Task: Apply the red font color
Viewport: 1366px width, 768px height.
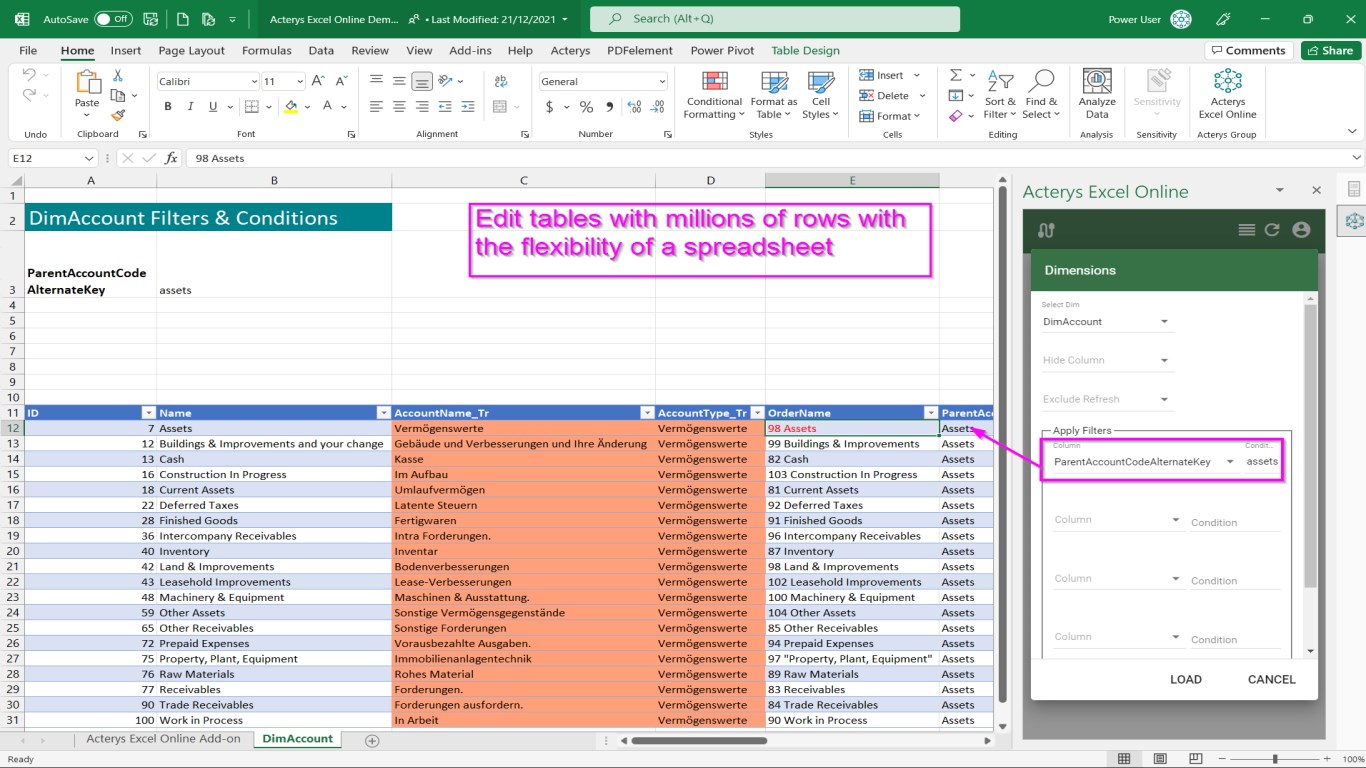Action: (329, 107)
